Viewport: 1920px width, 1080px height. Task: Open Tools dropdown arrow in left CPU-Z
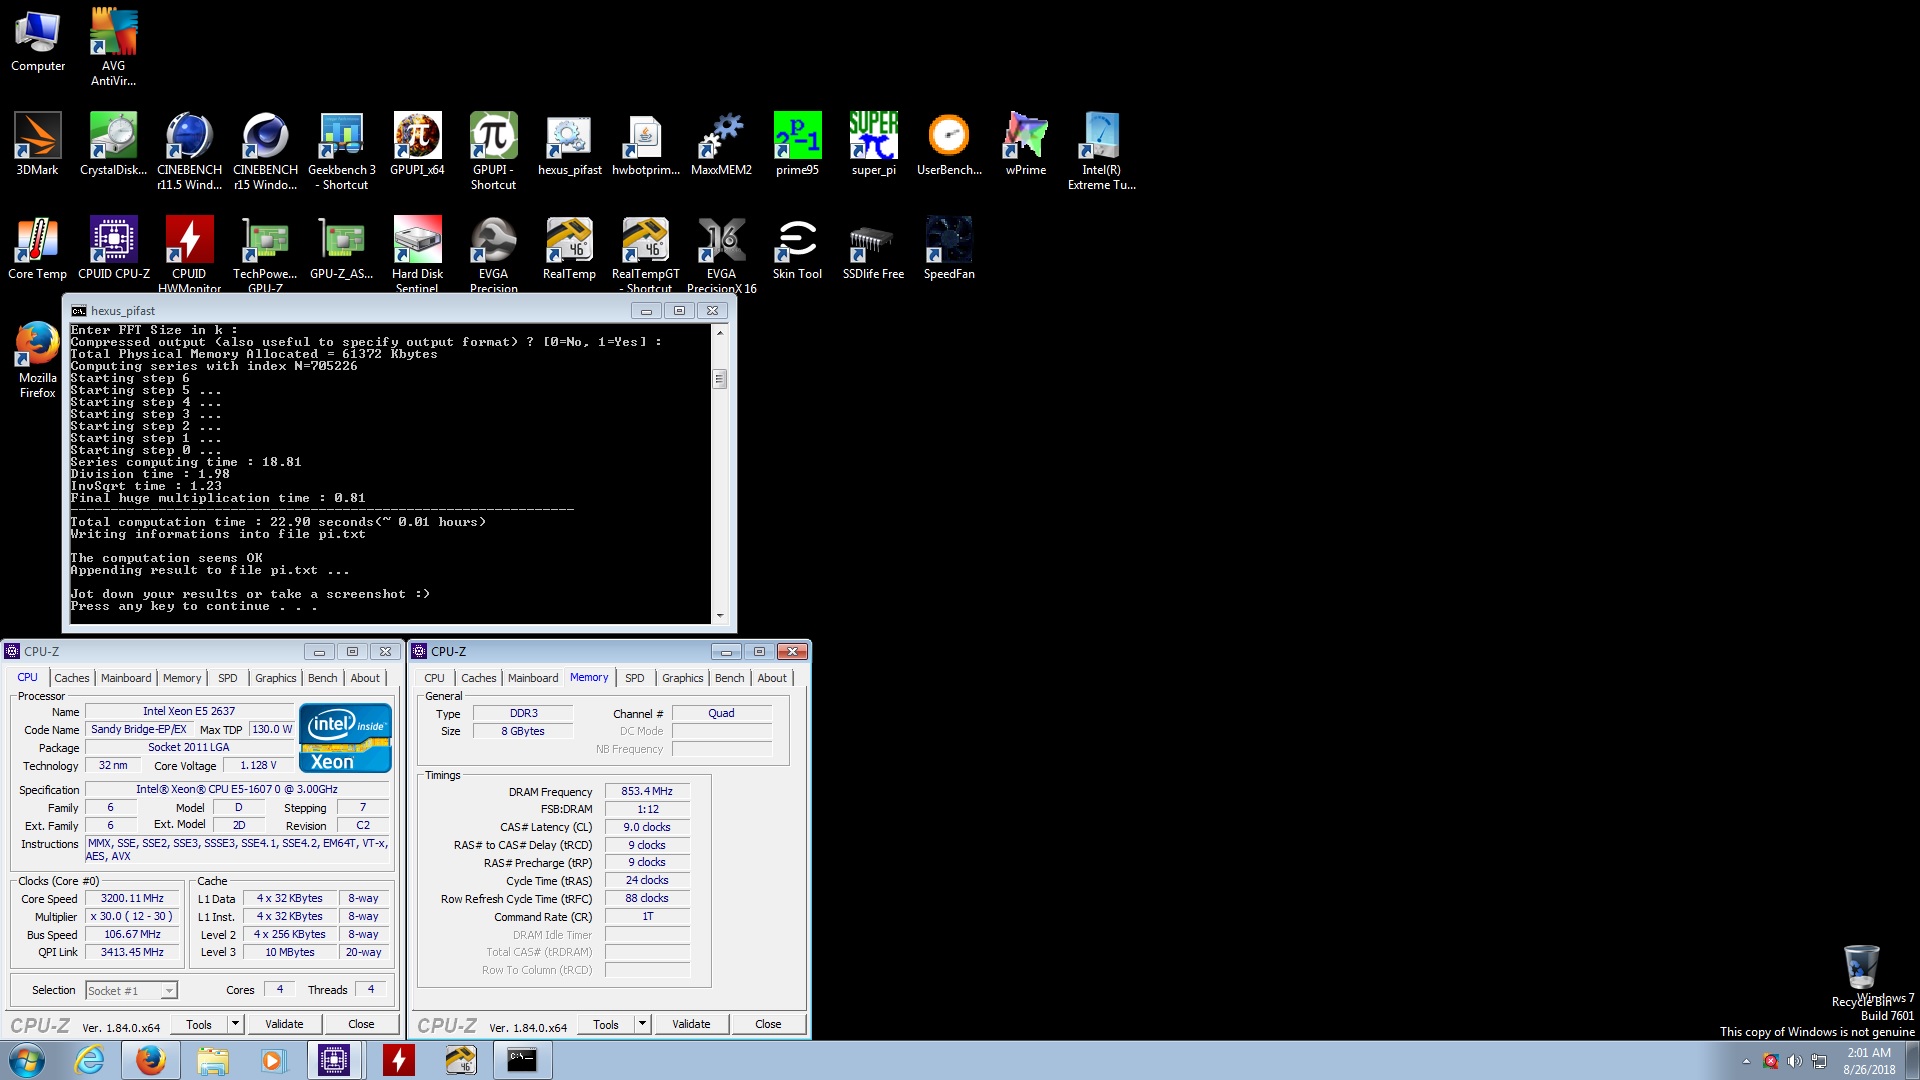[235, 1024]
